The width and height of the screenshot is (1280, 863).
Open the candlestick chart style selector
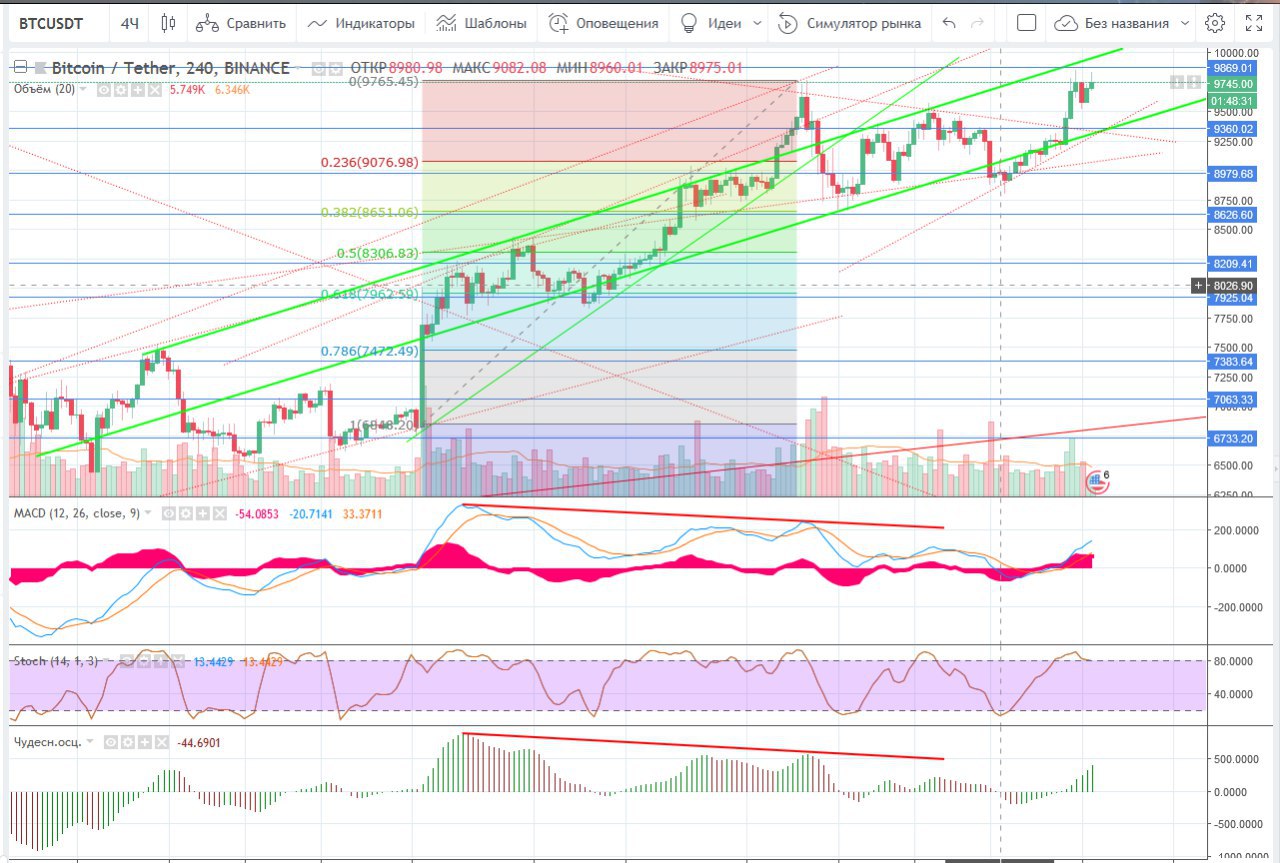click(x=167, y=22)
